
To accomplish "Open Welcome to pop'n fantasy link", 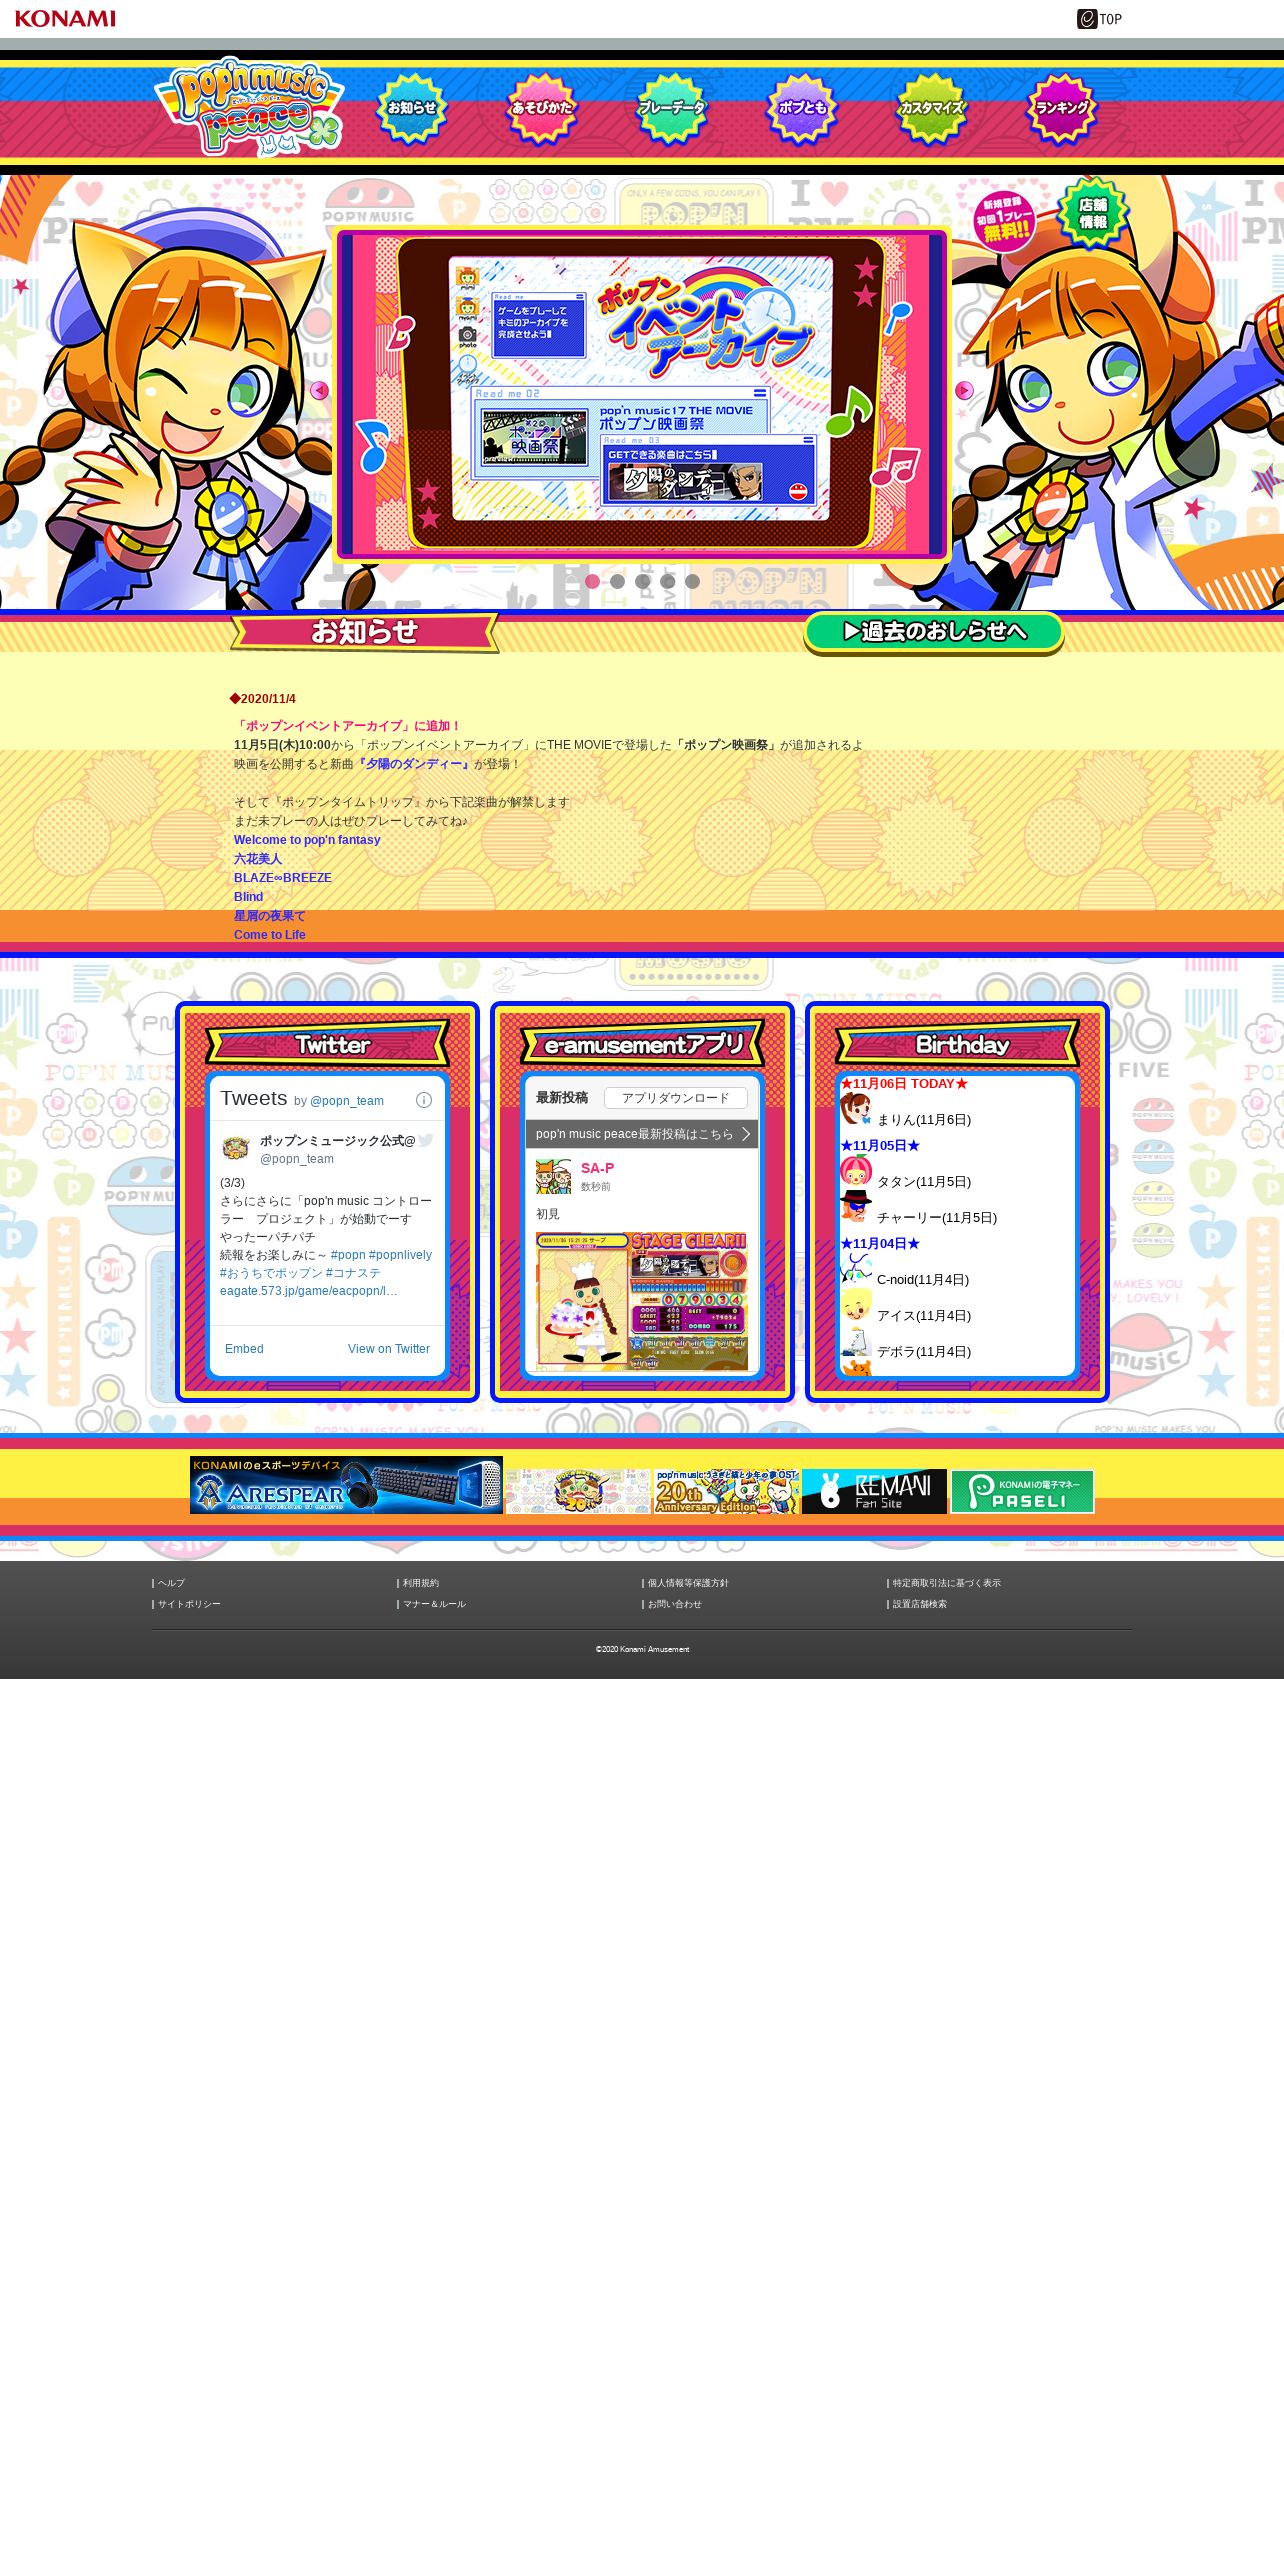I will tap(307, 840).
